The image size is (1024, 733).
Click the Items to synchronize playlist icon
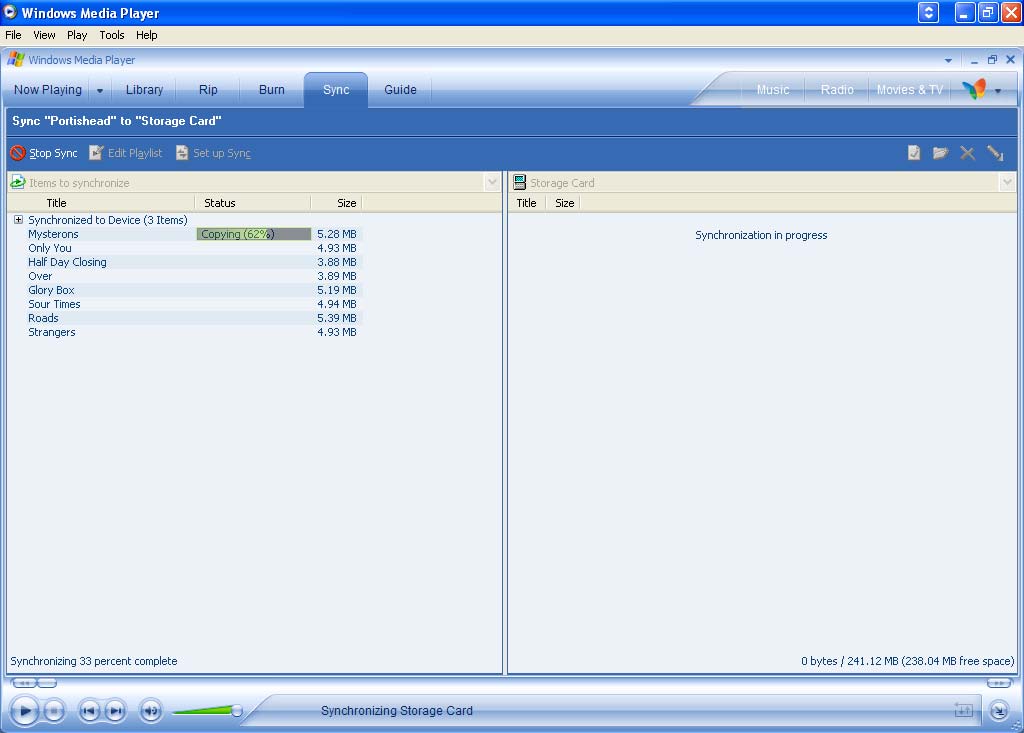pyautogui.click(x=18, y=182)
